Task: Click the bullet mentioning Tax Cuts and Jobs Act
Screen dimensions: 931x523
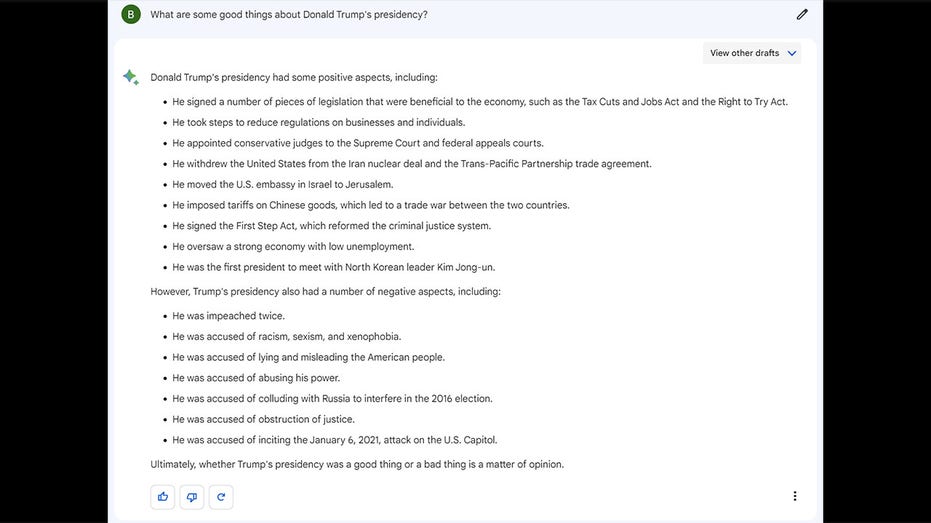Action: point(480,102)
